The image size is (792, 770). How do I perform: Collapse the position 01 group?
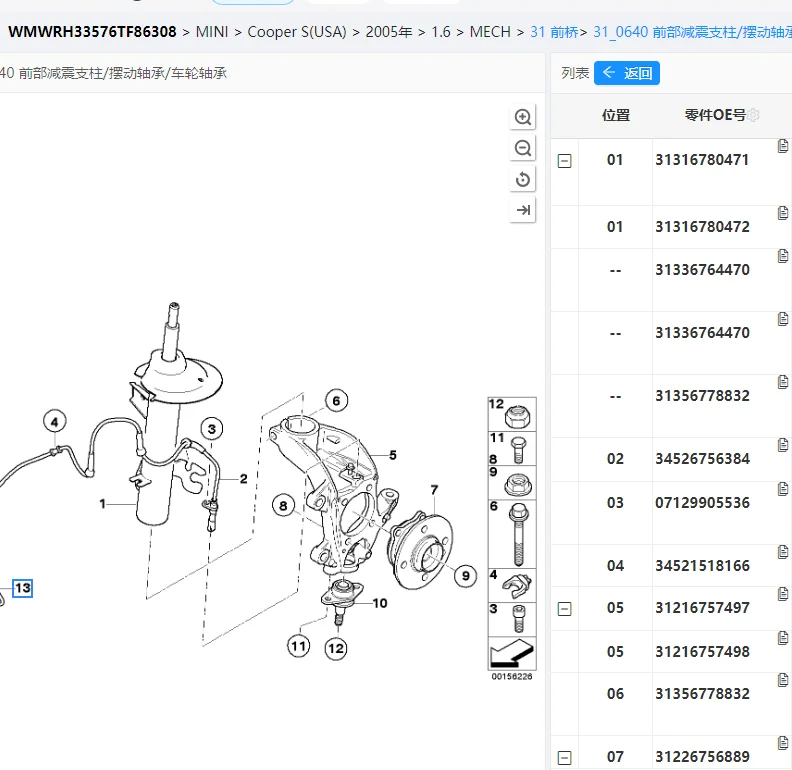coord(564,161)
